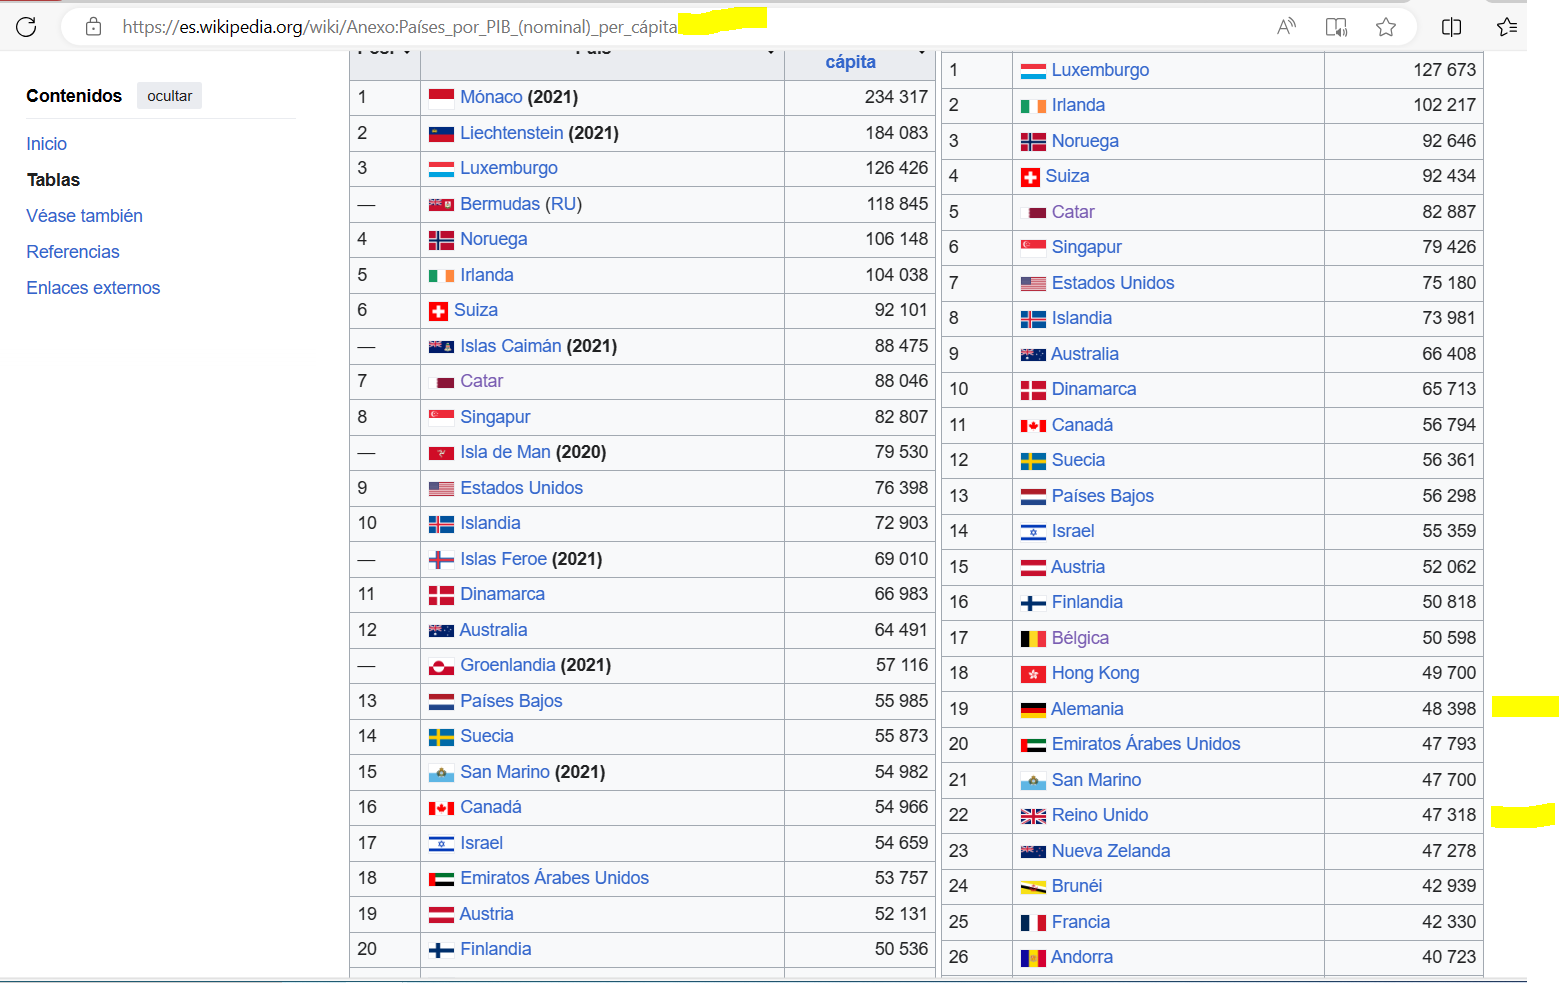Click the sort arrow on the left table's País column

click(770, 50)
